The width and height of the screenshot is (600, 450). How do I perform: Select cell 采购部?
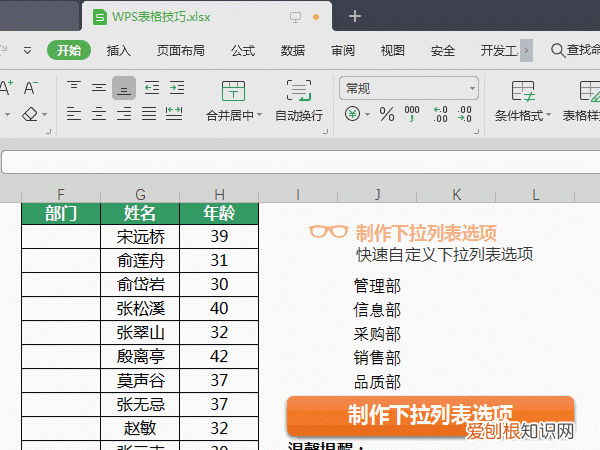(377, 334)
